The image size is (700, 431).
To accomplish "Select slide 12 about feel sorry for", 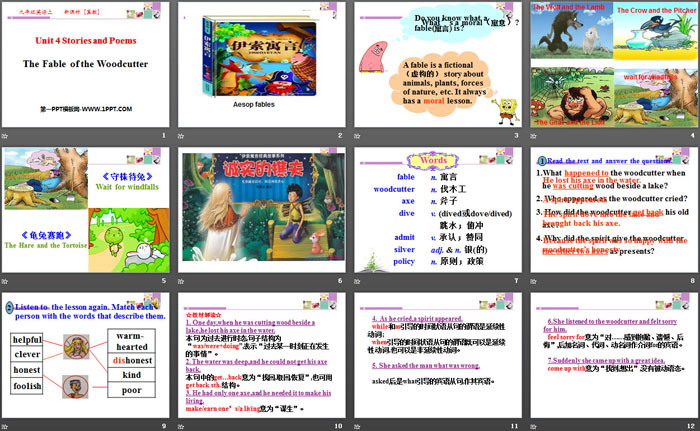I will (x=614, y=355).
